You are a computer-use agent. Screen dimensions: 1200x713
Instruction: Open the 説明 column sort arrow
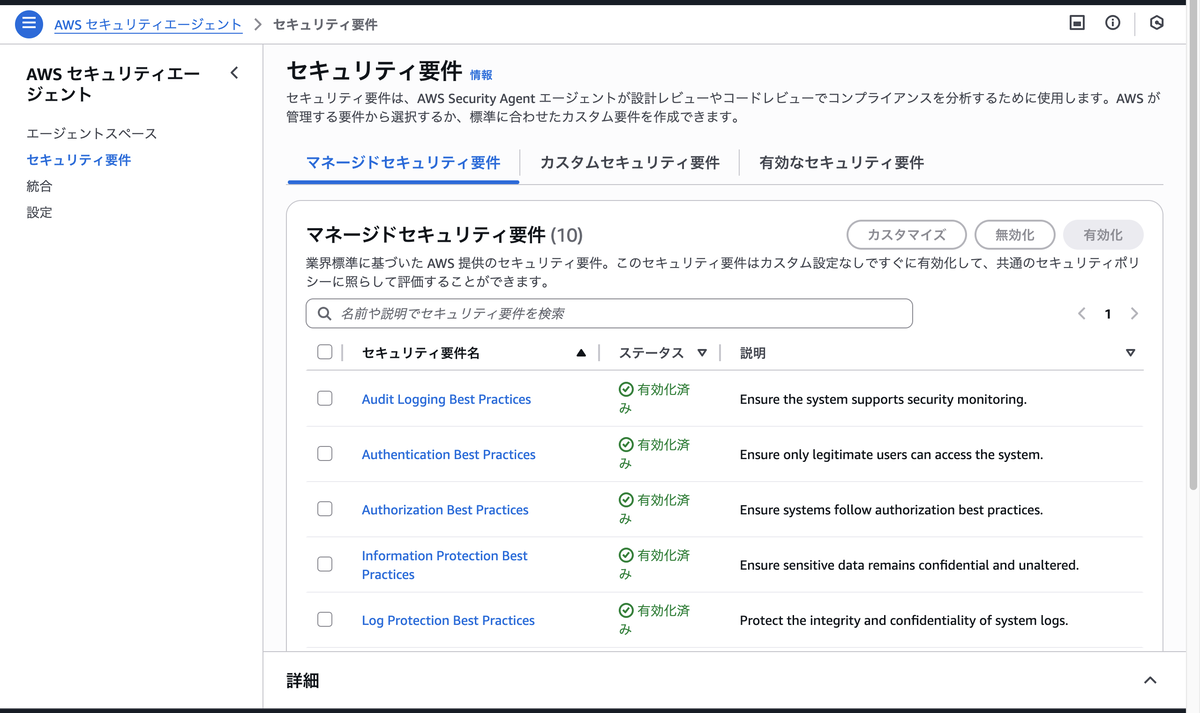pyautogui.click(x=1131, y=353)
